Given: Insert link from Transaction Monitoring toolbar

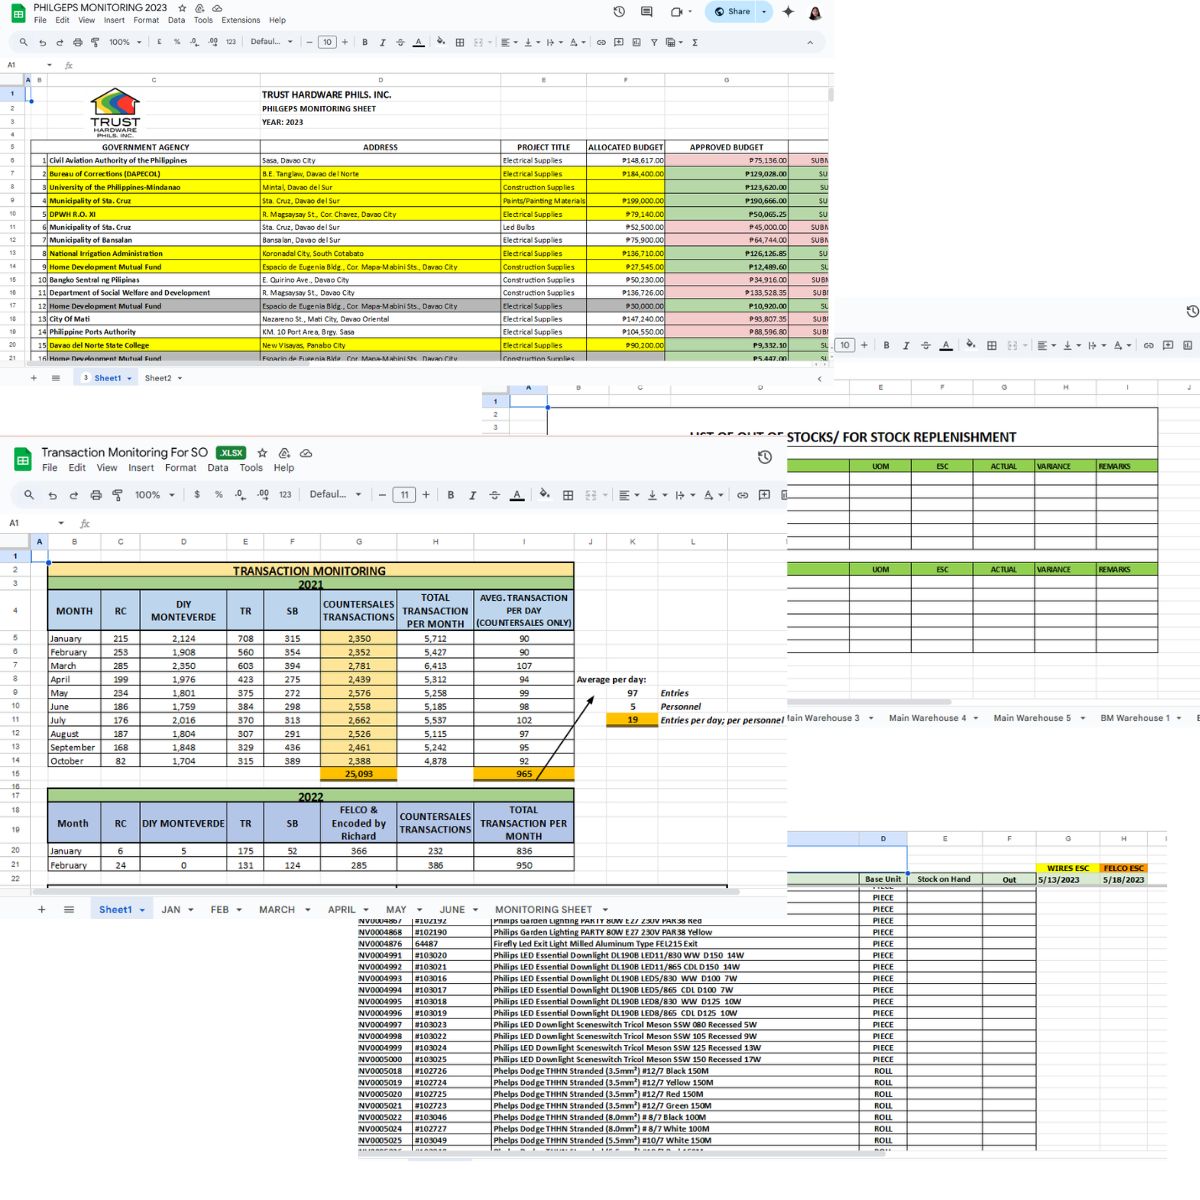Looking at the screenshot, I should [x=742, y=495].
